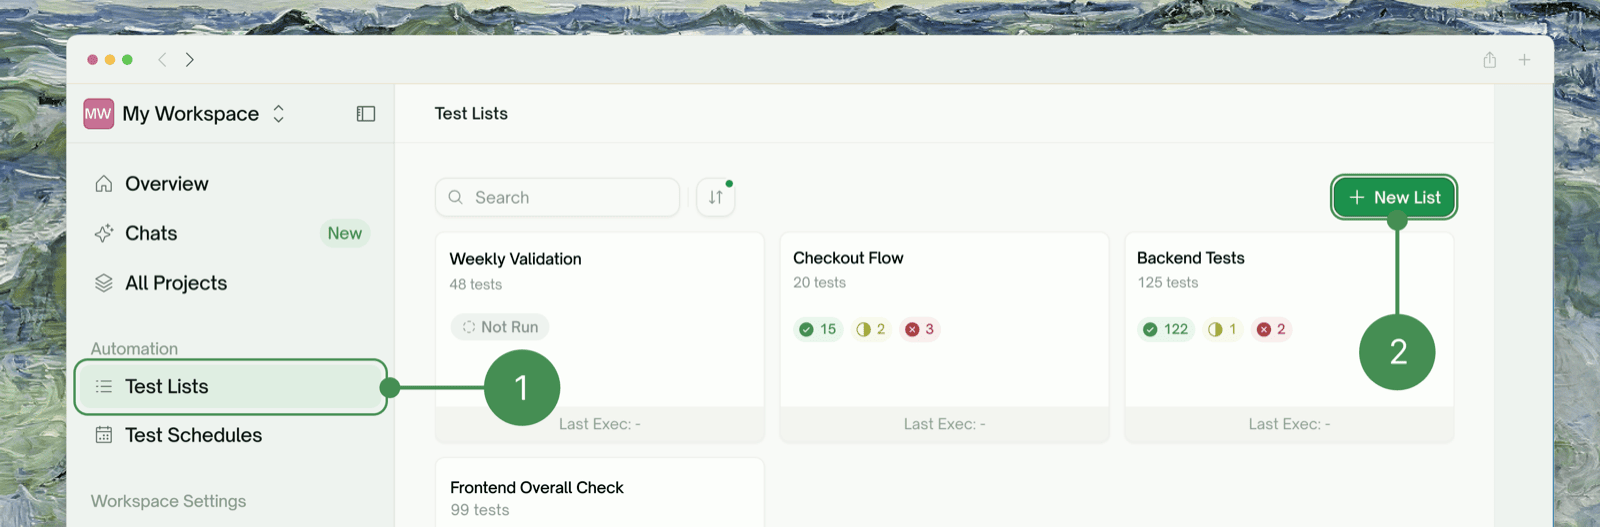Open All Projects in the sidebar
This screenshot has height=527, width=1600.
point(231,283)
